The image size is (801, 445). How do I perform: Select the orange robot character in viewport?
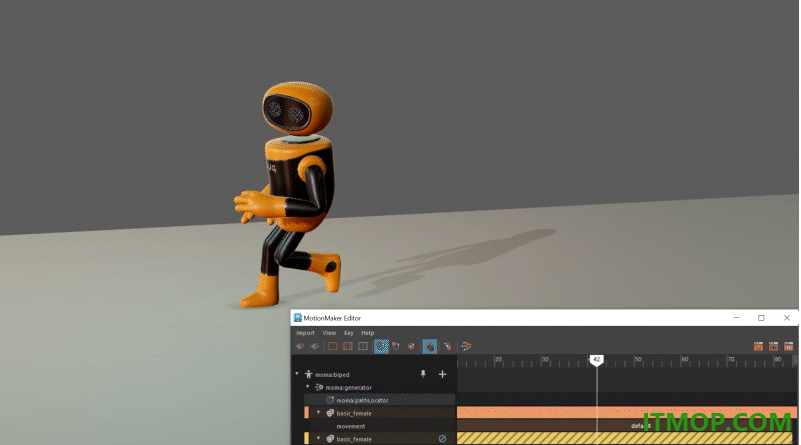tap(288, 195)
